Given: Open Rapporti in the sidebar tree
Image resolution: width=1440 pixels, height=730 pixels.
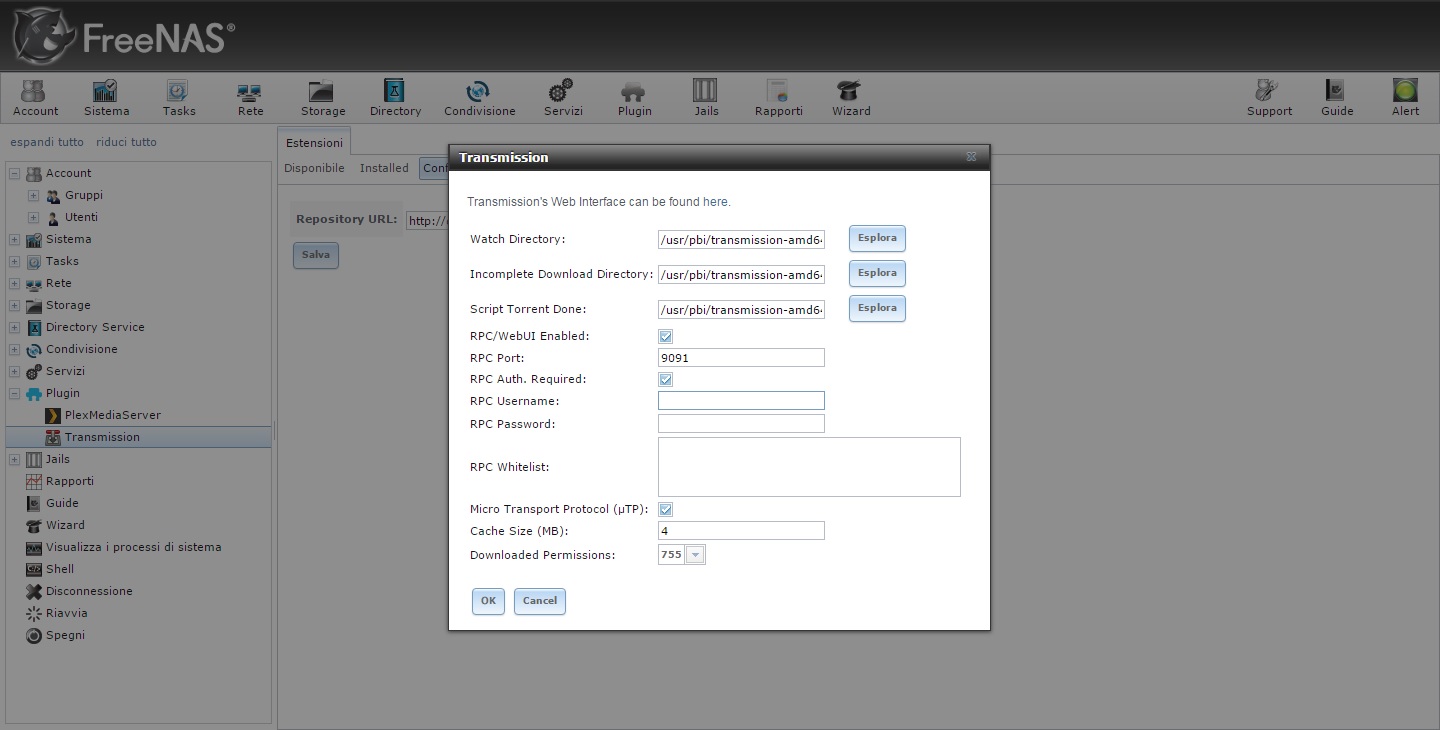Looking at the screenshot, I should pyautogui.click(x=69, y=481).
